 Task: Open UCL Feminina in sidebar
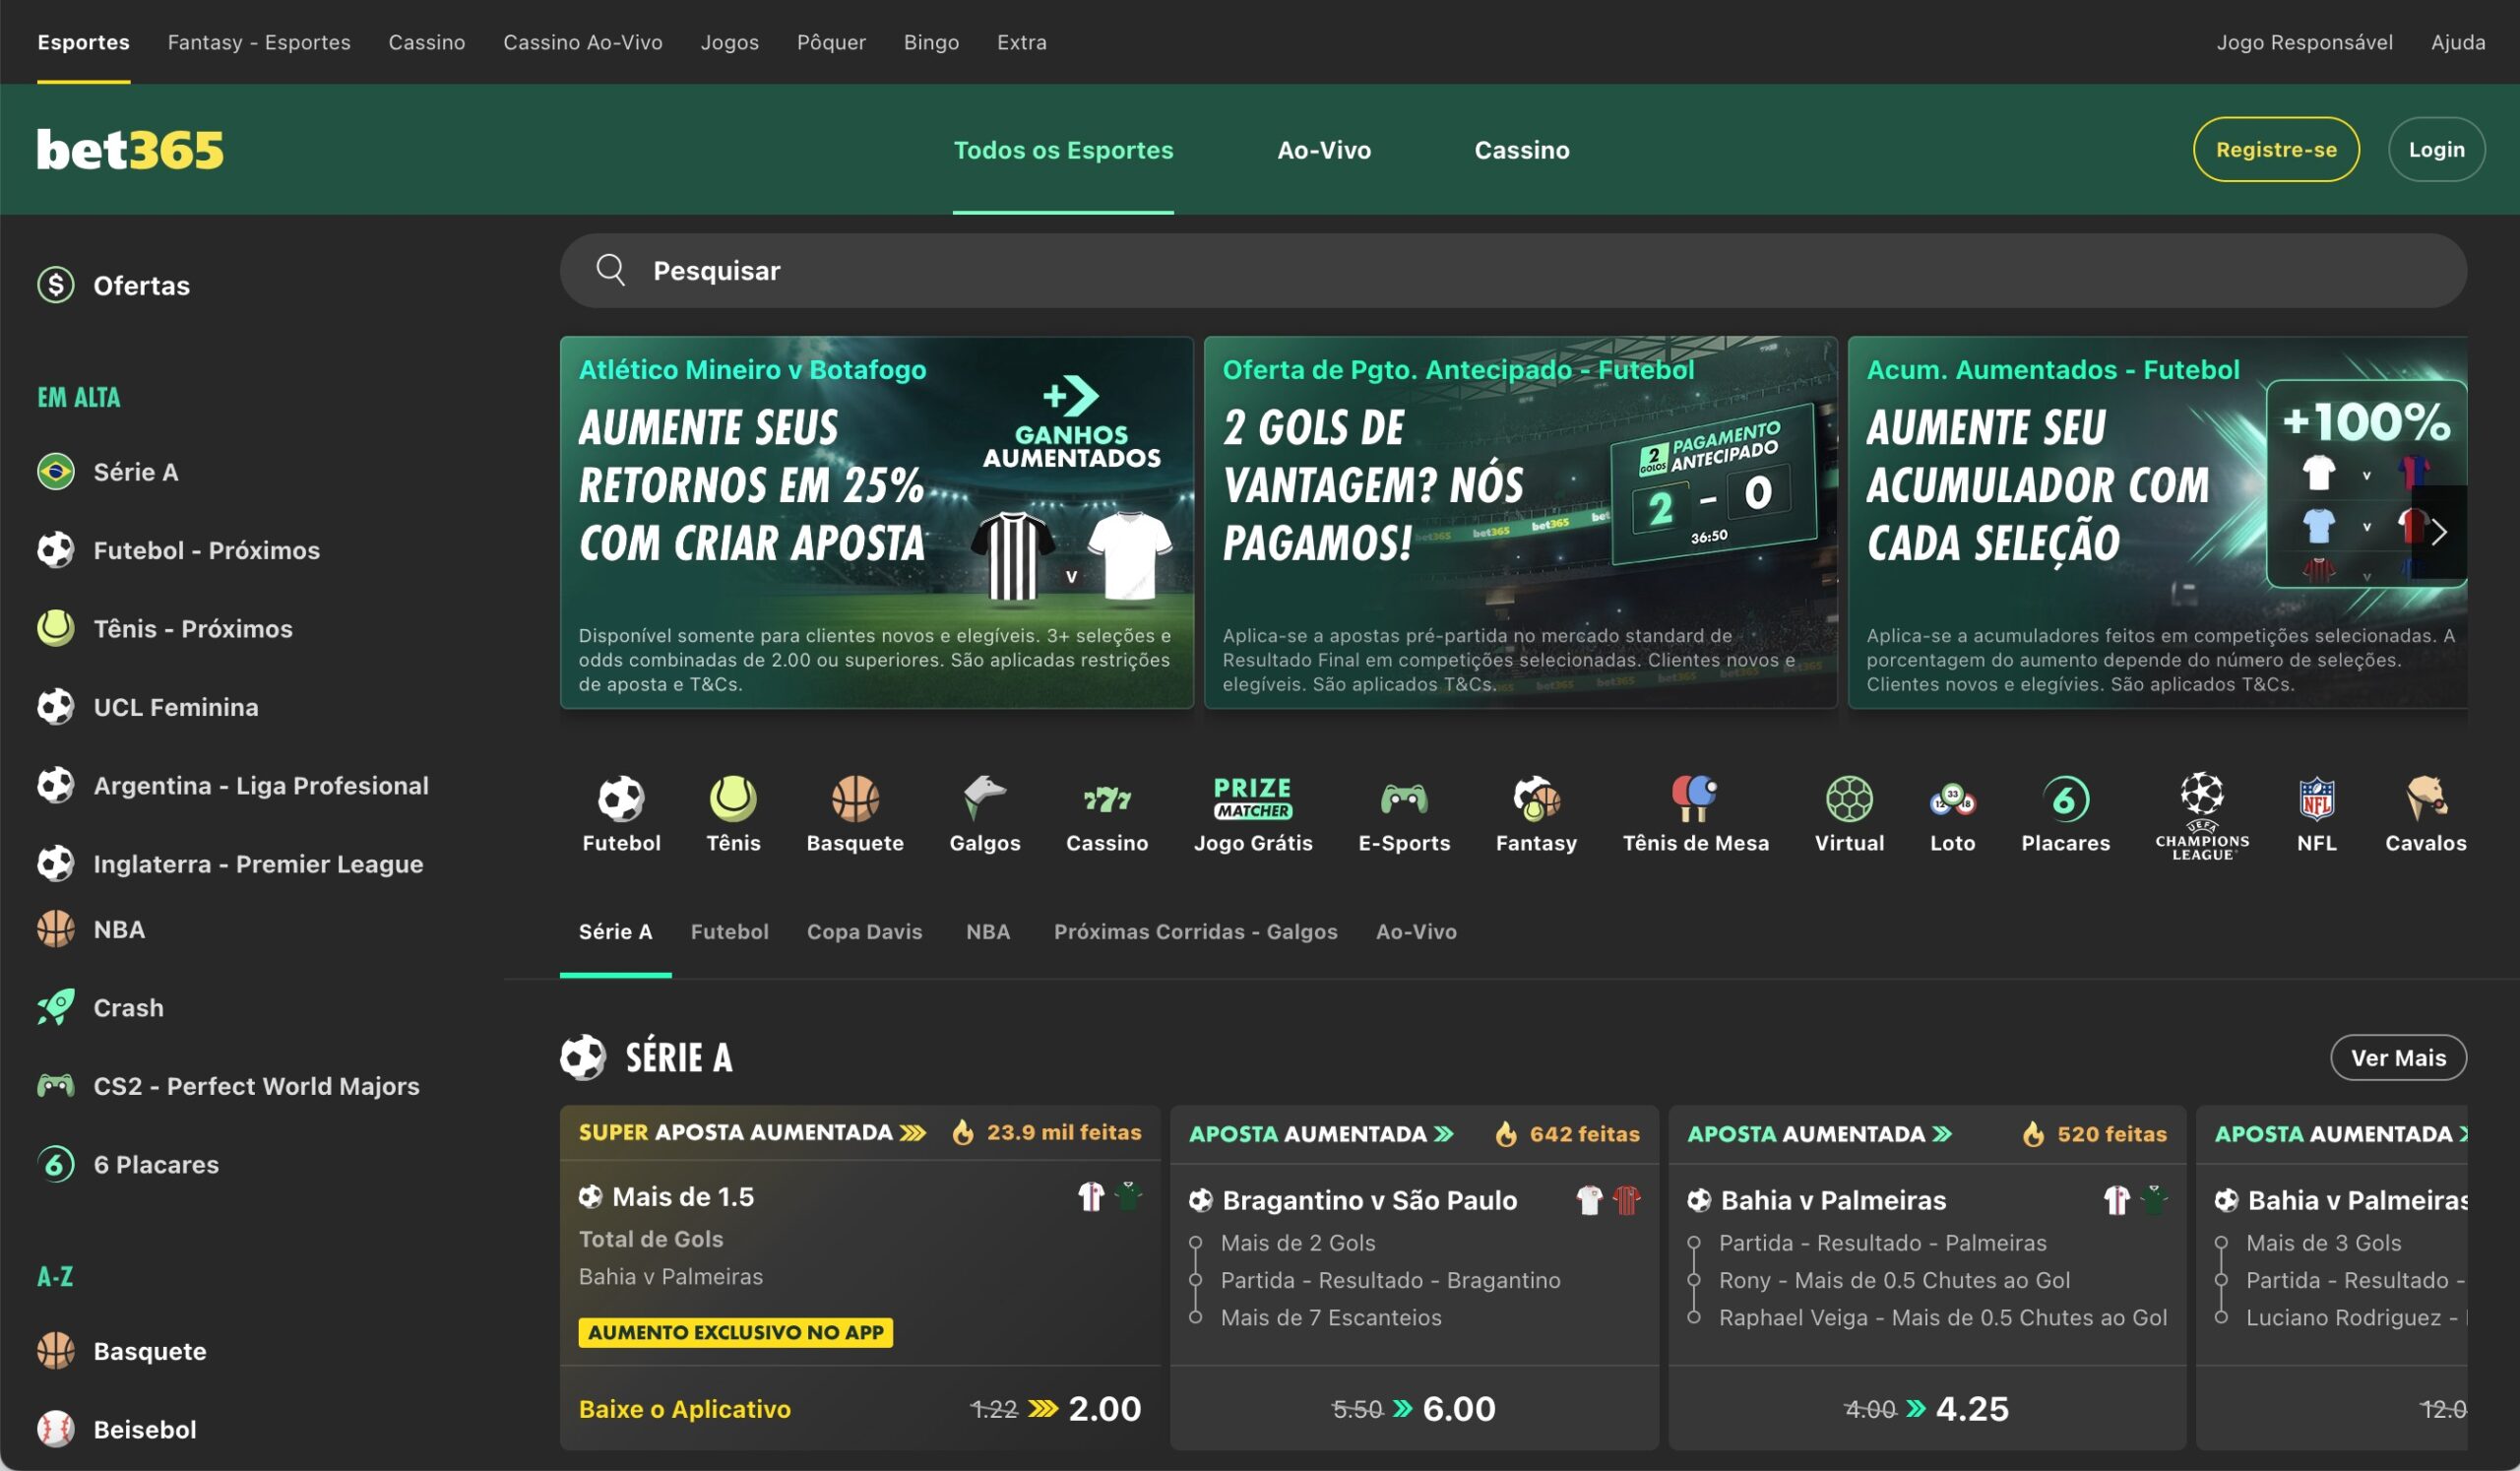click(x=176, y=706)
